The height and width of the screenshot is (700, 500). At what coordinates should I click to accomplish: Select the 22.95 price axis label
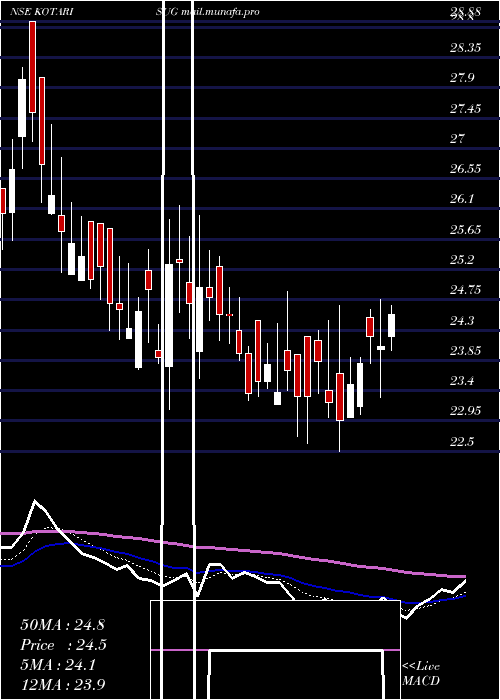click(465, 411)
